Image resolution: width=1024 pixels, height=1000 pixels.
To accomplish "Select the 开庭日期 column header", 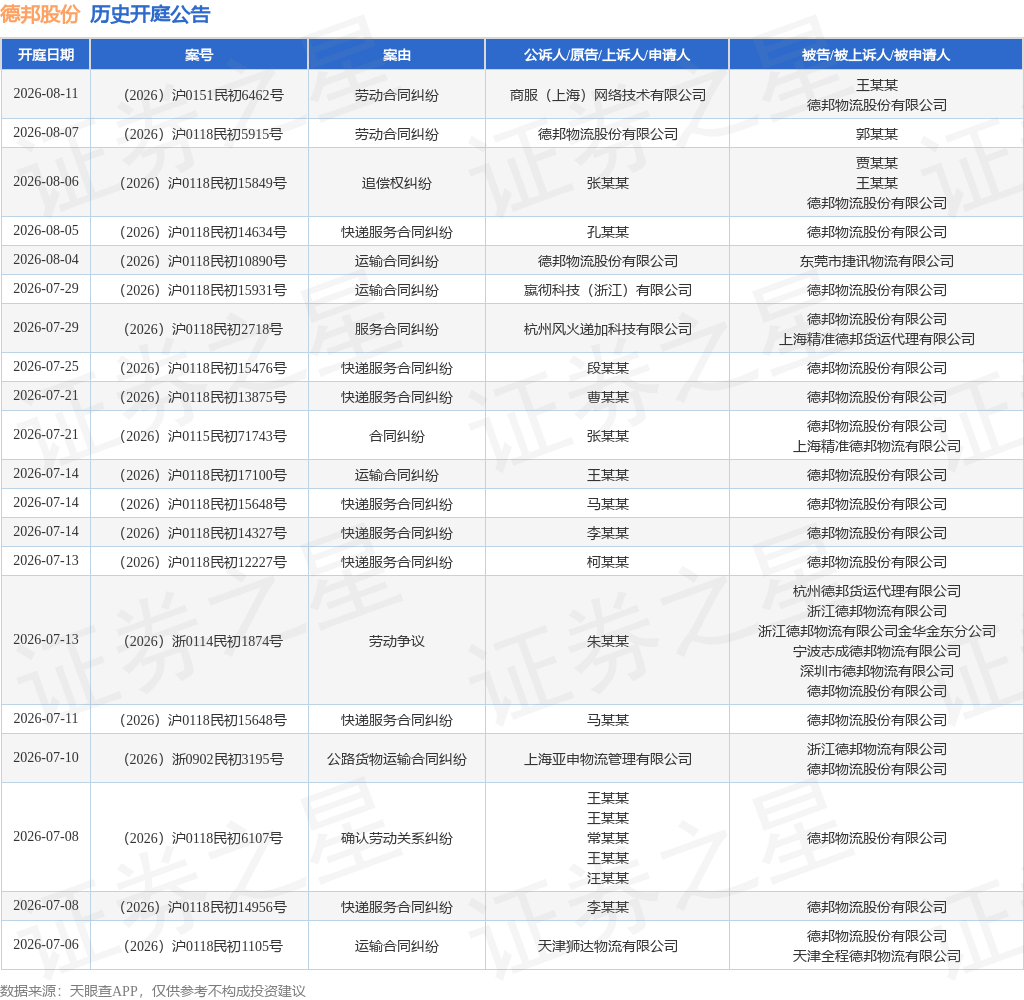I will coord(46,55).
